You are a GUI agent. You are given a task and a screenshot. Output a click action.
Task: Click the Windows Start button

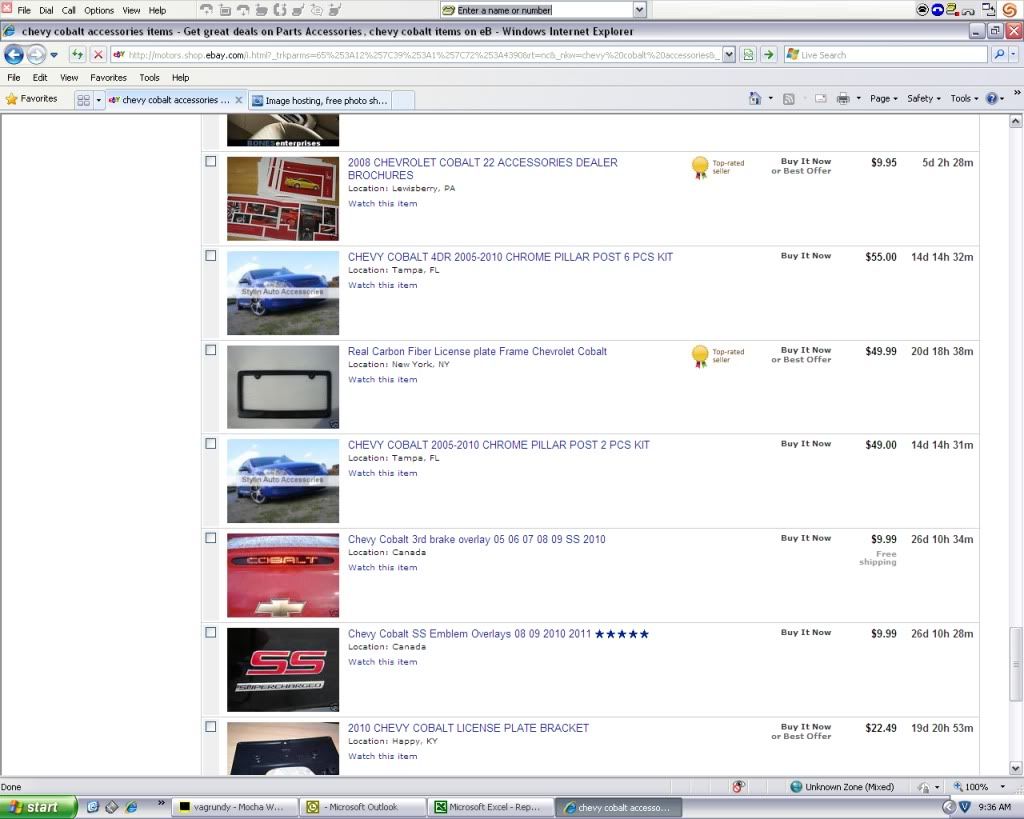(x=37, y=807)
